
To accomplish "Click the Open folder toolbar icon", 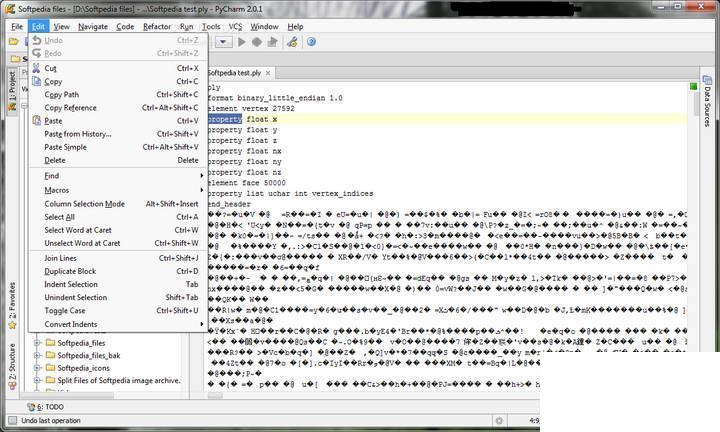I will pyautogui.click(x=14, y=42).
